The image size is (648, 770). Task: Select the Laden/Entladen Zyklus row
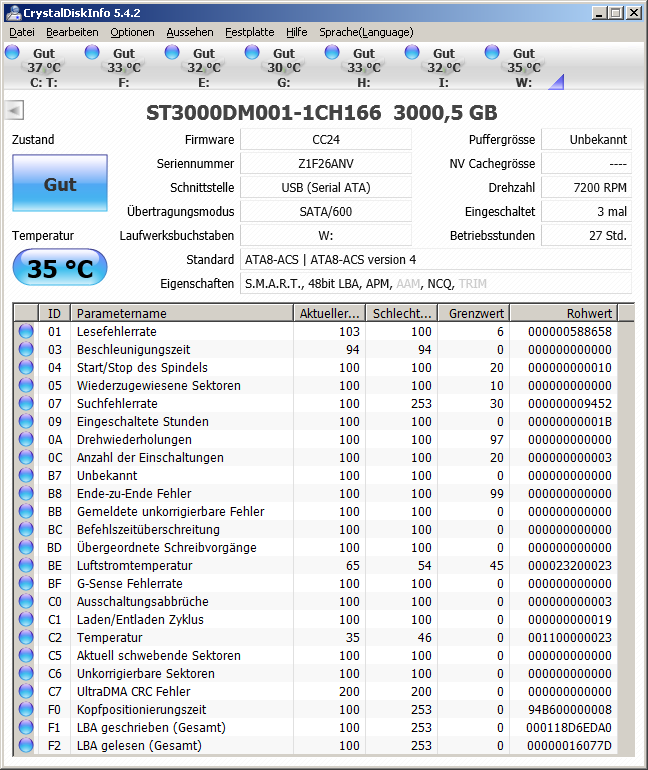[316, 619]
